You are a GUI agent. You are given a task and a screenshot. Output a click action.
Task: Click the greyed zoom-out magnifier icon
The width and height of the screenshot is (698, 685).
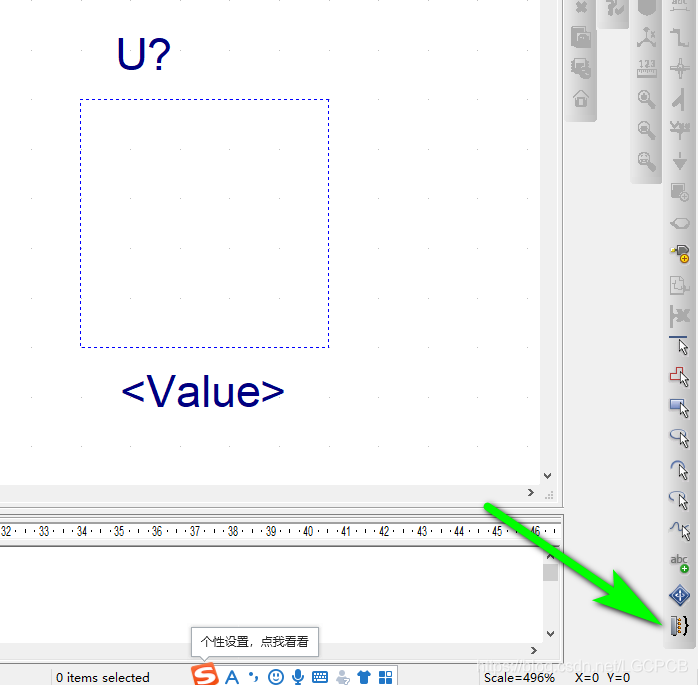646,130
